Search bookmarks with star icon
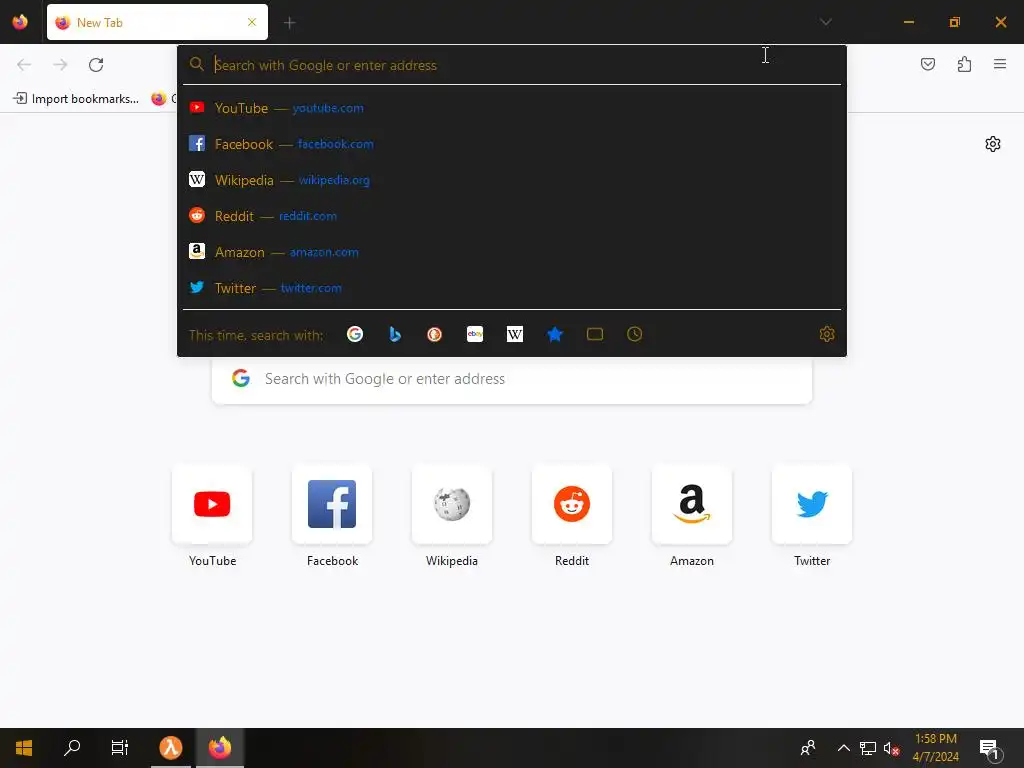Image resolution: width=1024 pixels, height=768 pixels. 554,334
